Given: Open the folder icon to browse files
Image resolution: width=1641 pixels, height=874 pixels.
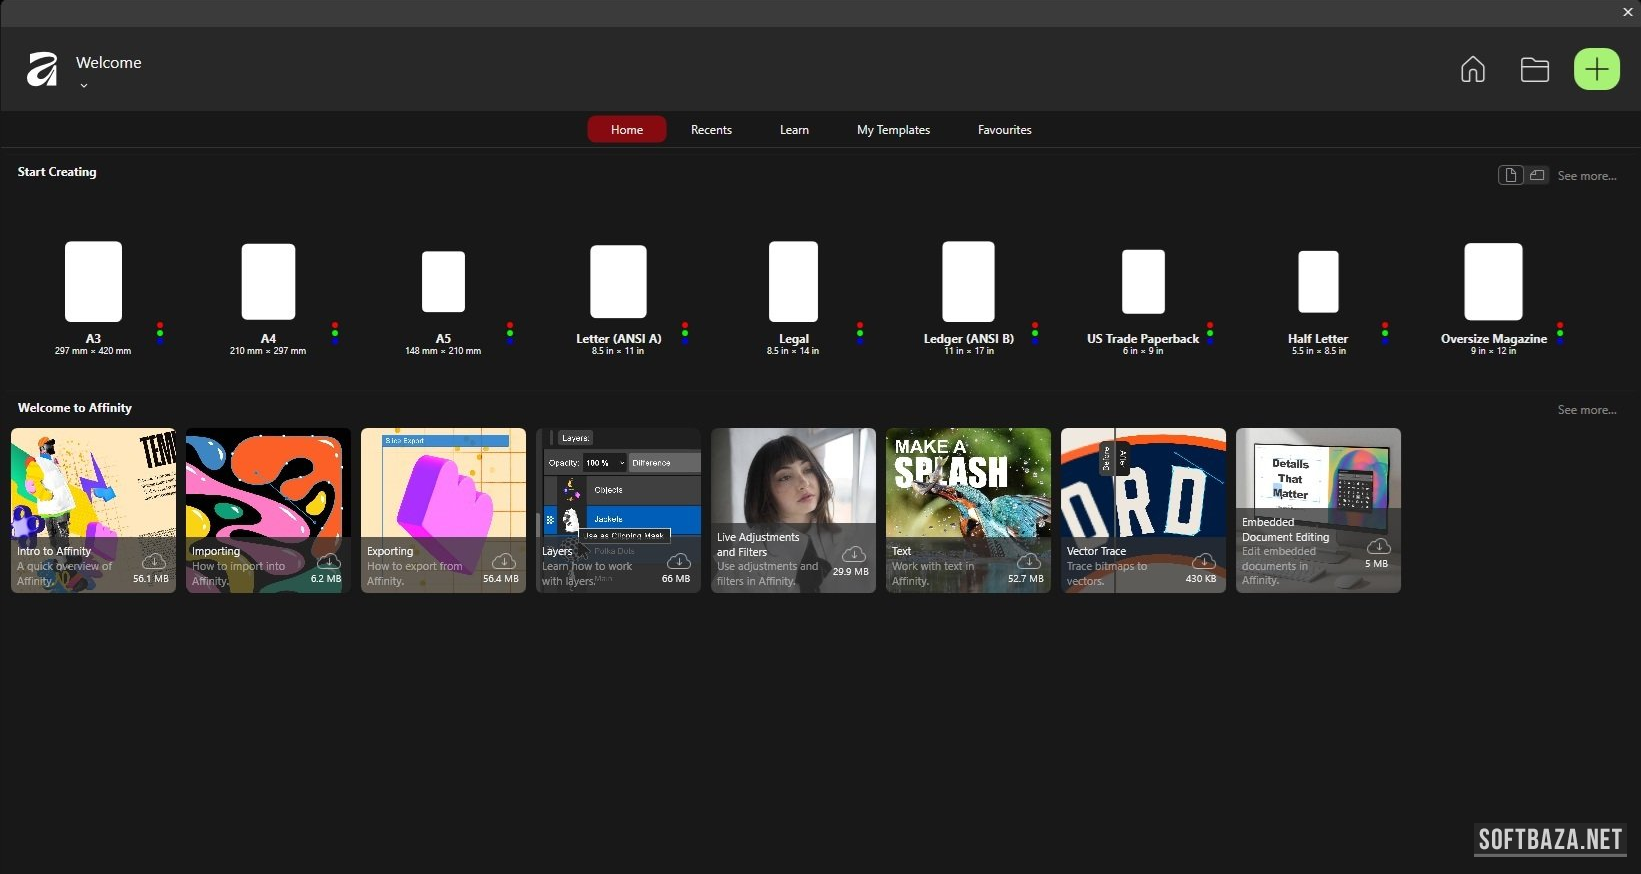Looking at the screenshot, I should 1534,69.
